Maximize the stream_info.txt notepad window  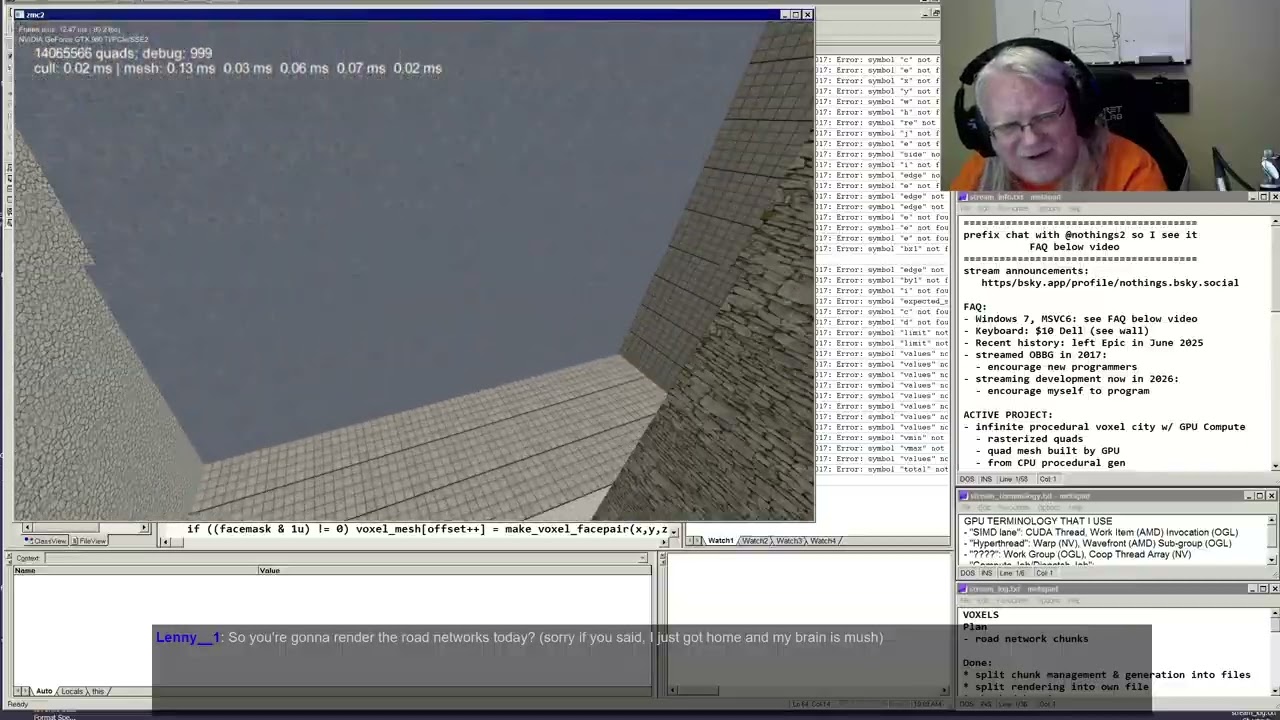coord(1262,197)
